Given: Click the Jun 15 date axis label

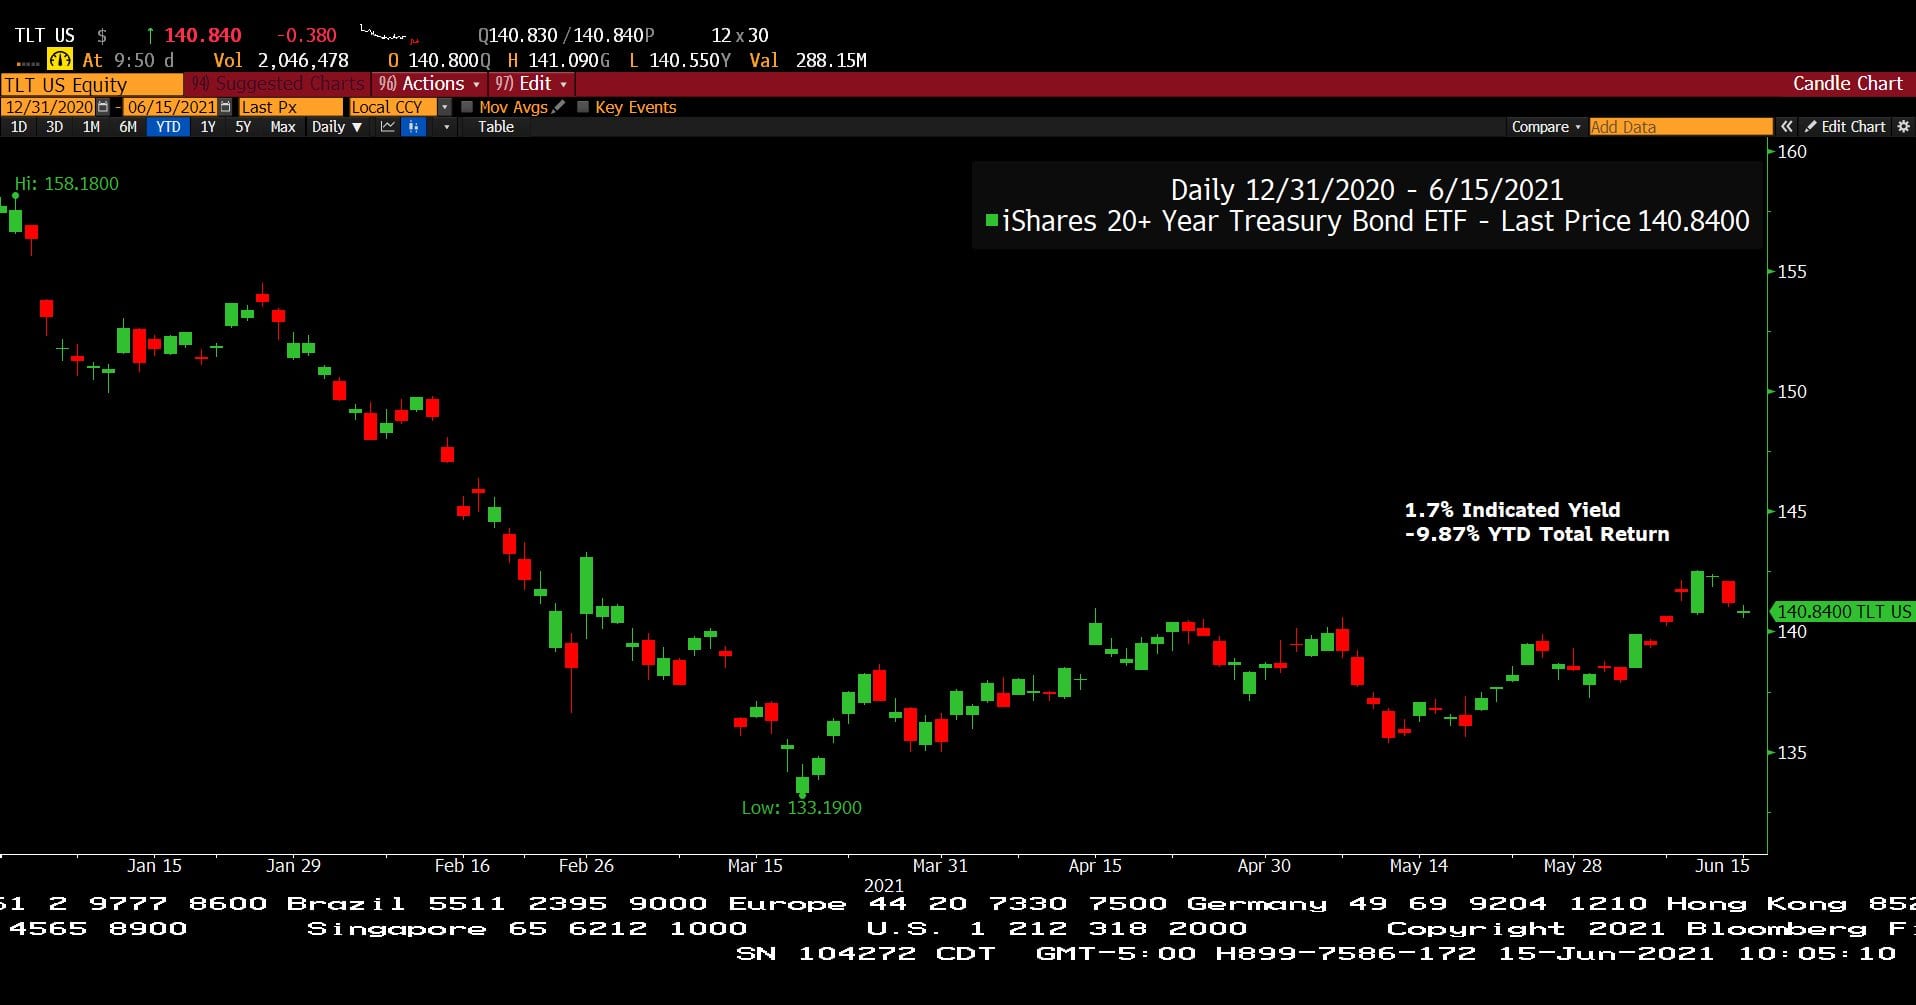Looking at the screenshot, I should click(x=1722, y=866).
